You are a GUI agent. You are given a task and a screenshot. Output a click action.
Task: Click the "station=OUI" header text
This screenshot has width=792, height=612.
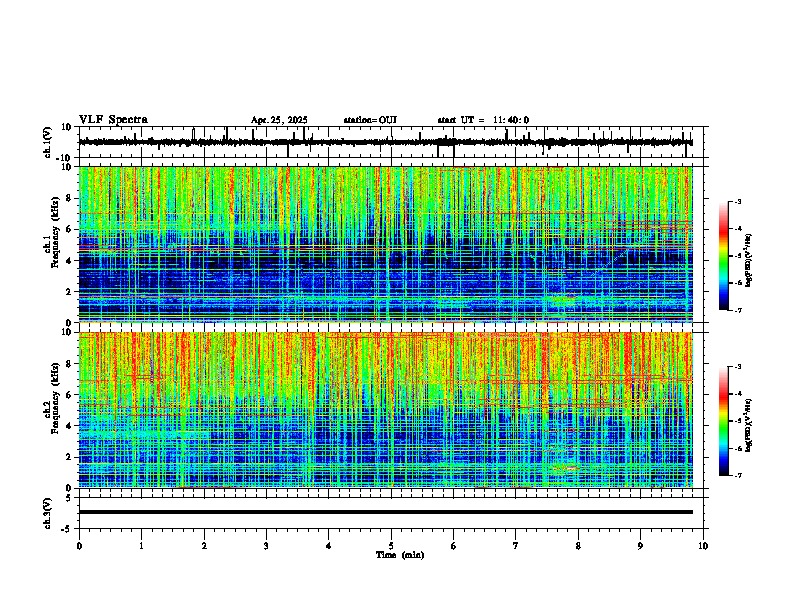pyautogui.click(x=370, y=120)
